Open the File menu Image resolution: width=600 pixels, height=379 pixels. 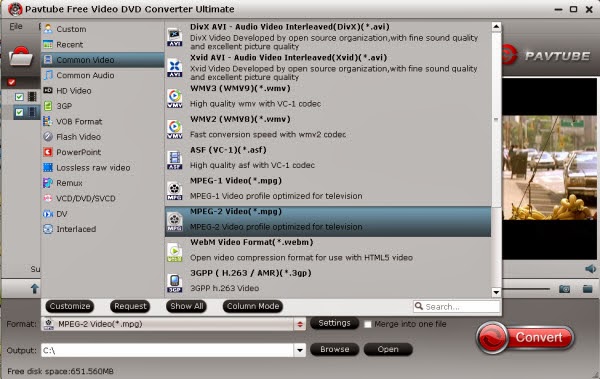coord(16,26)
